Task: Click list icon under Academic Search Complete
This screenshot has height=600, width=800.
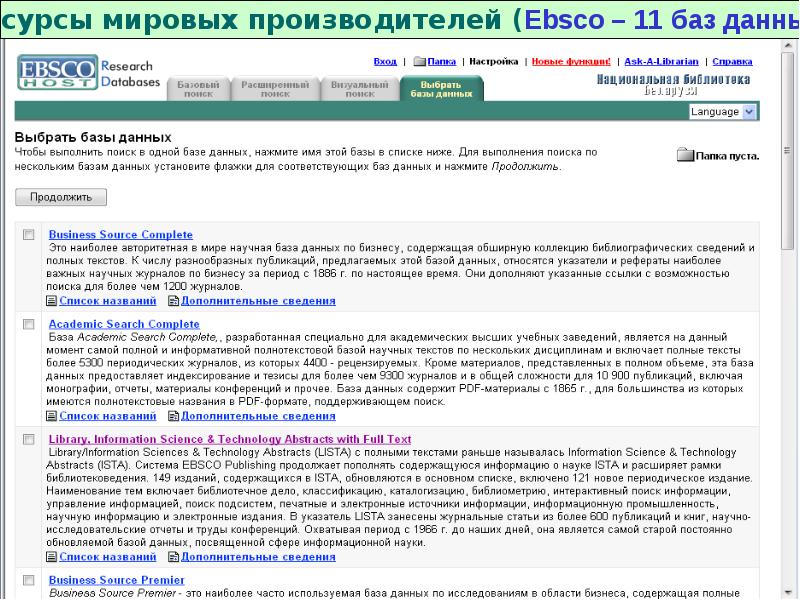Action: (53, 415)
